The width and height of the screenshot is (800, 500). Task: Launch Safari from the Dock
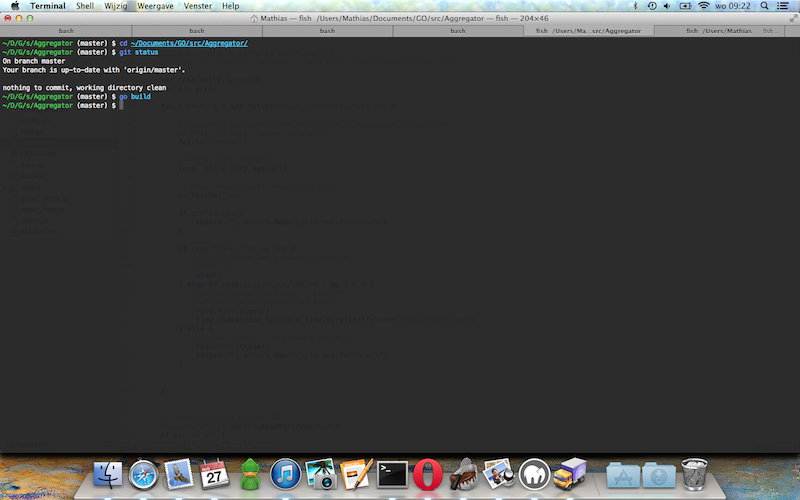[143, 474]
